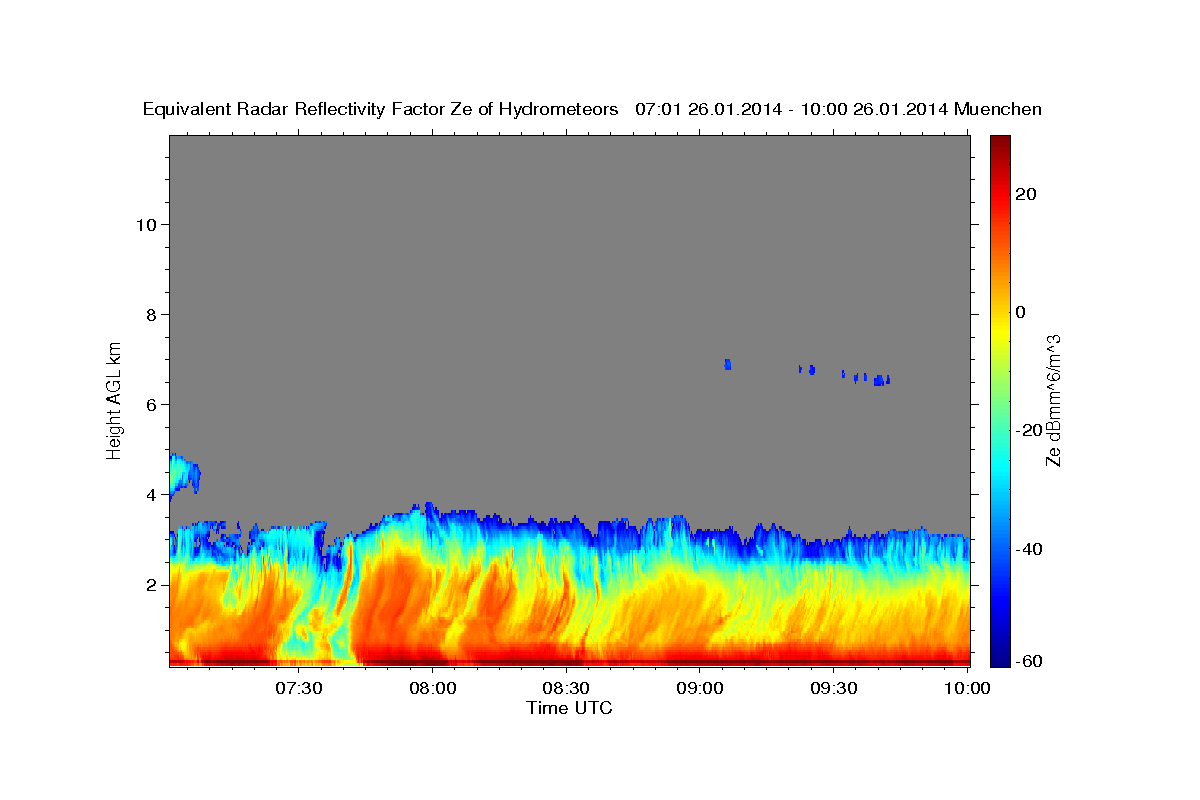Click the 'Time UTC' axis label
The height and width of the screenshot is (800, 1200).
[x=569, y=708]
